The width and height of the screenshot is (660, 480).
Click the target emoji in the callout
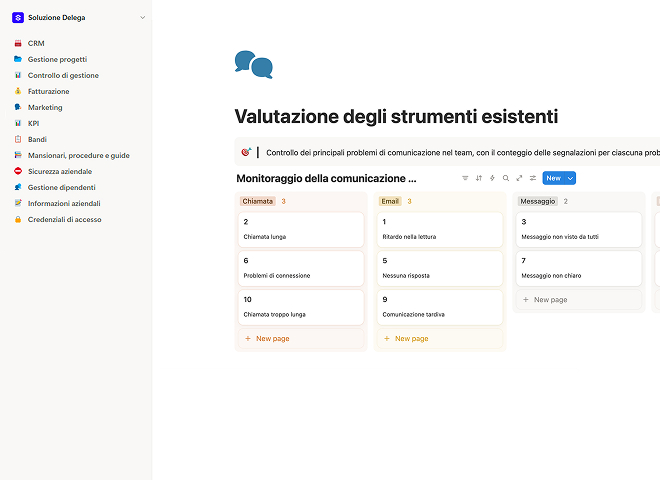coord(246,152)
